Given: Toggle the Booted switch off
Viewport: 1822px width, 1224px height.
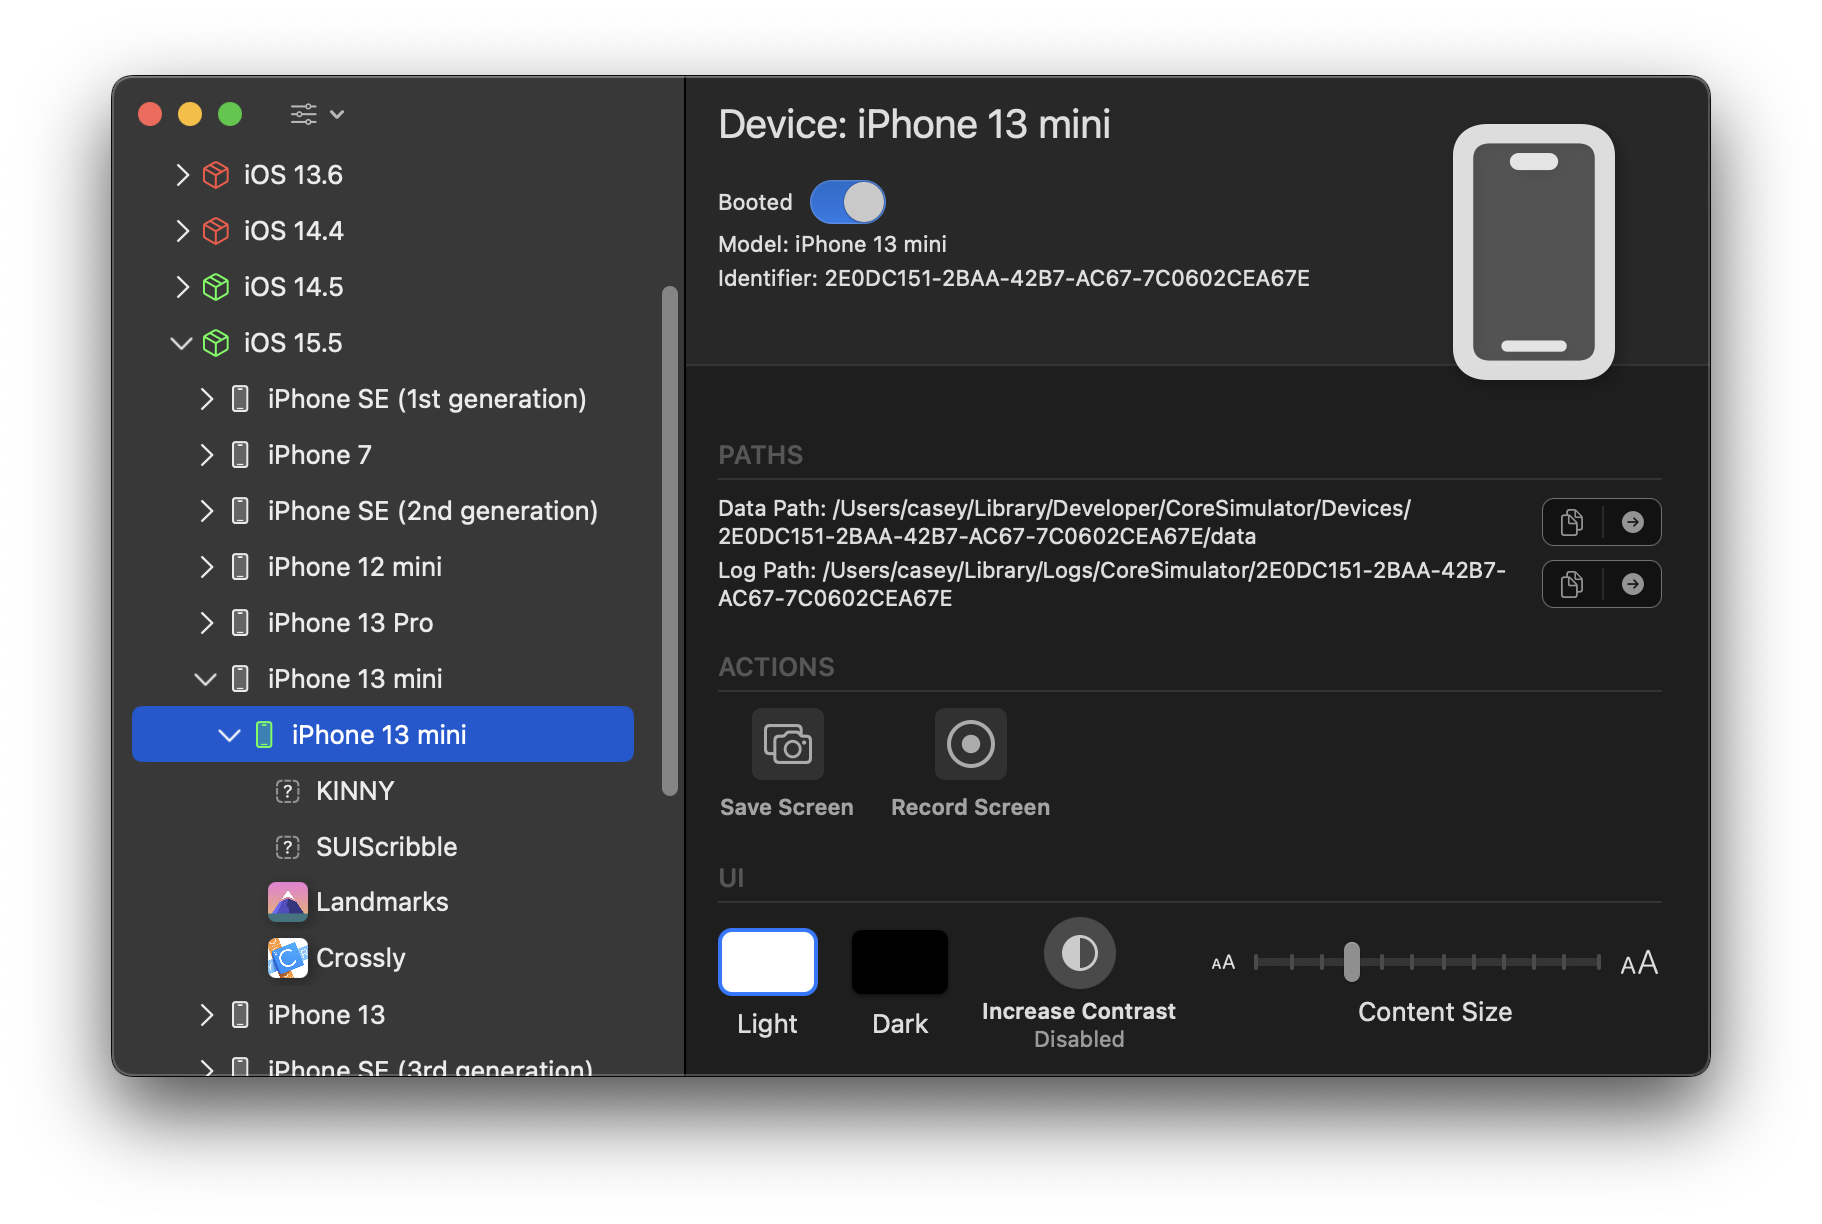Looking at the screenshot, I should 847,202.
